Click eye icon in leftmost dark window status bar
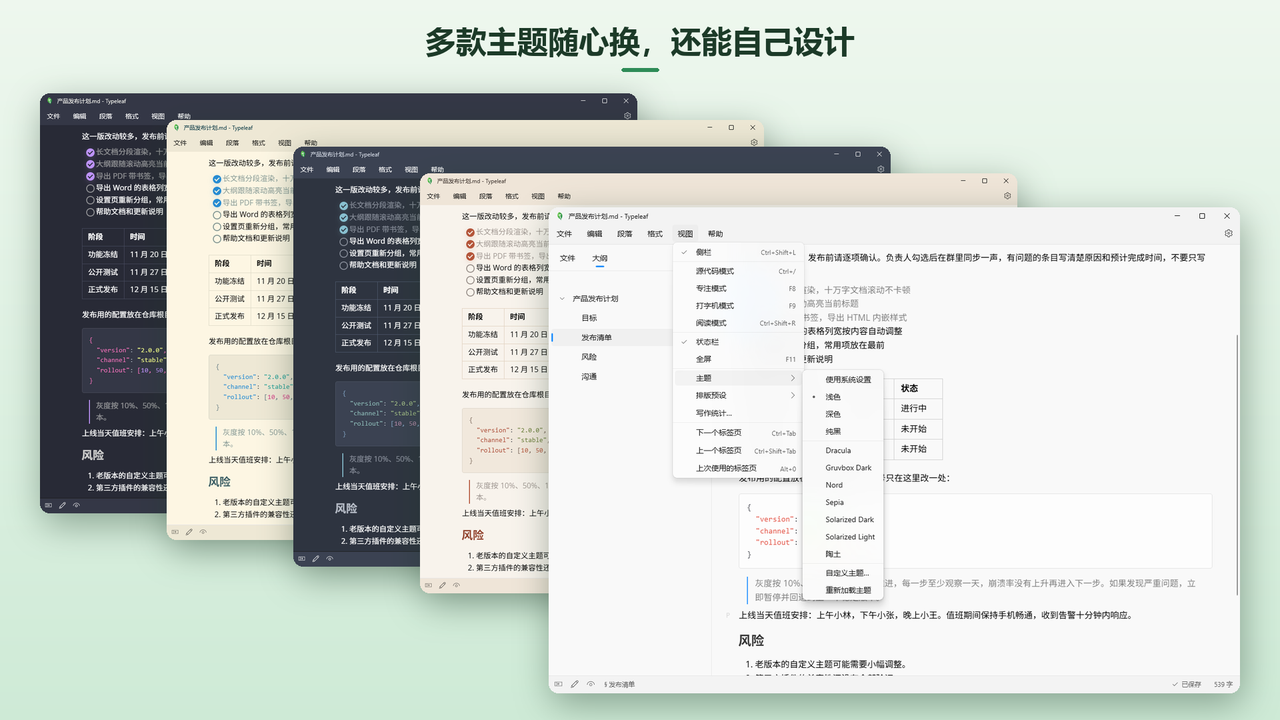The image size is (1280, 720). [x=77, y=505]
